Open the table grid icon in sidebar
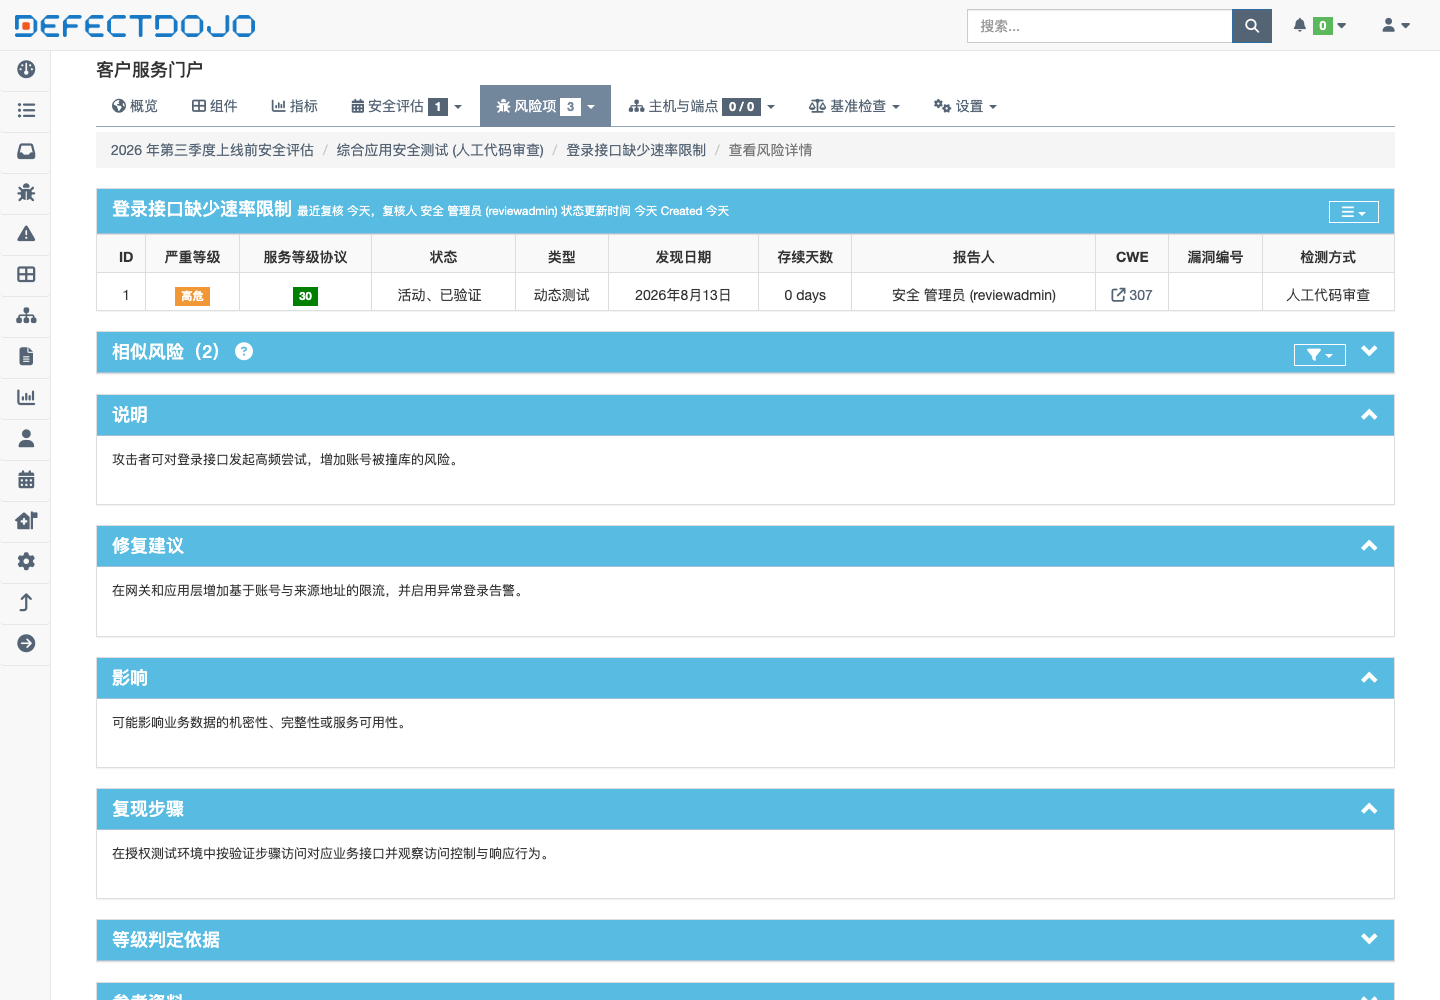Screen dimensions: 1440x1000 (26, 274)
